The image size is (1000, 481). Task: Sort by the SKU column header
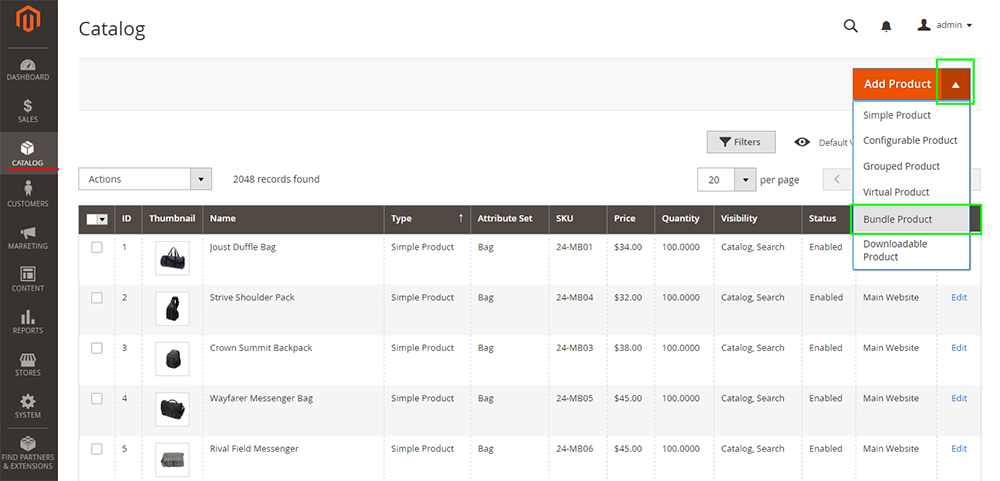point(577,219)
